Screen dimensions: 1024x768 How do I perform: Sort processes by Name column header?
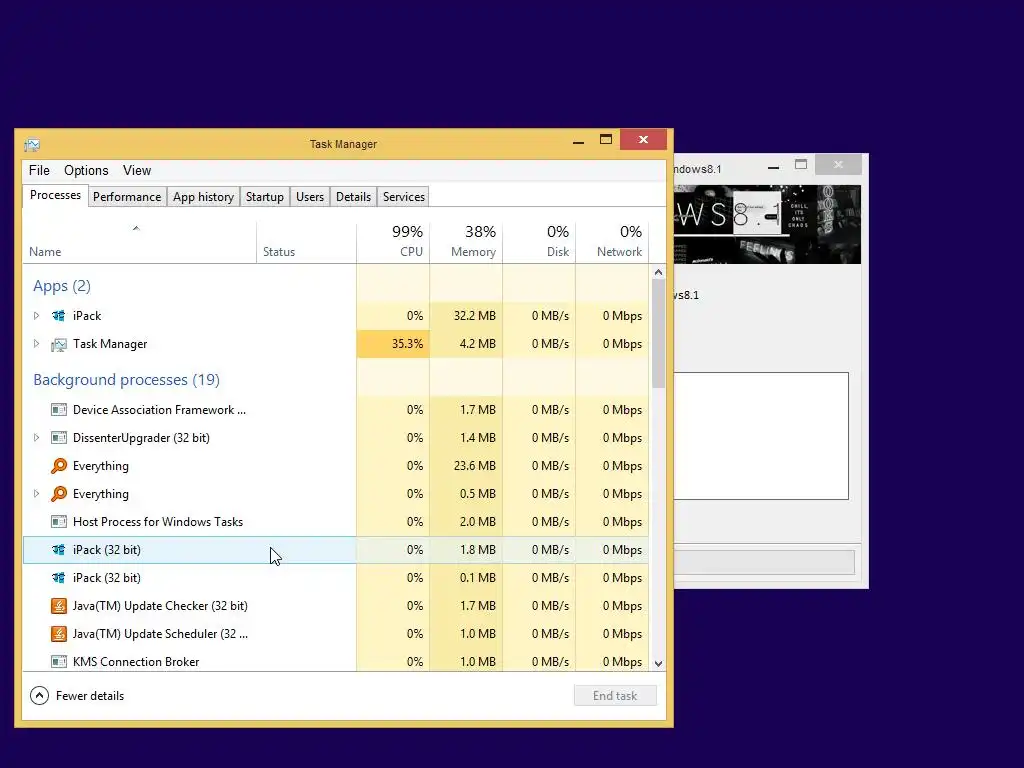click(x=139, y=243)
